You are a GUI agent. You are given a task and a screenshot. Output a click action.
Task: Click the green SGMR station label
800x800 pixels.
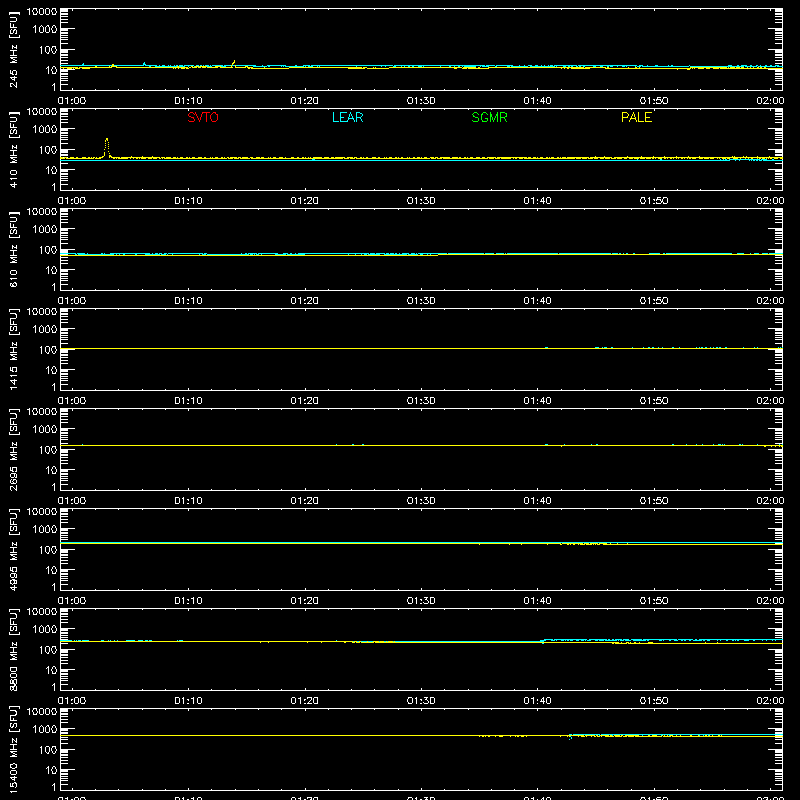pos(489,117)
